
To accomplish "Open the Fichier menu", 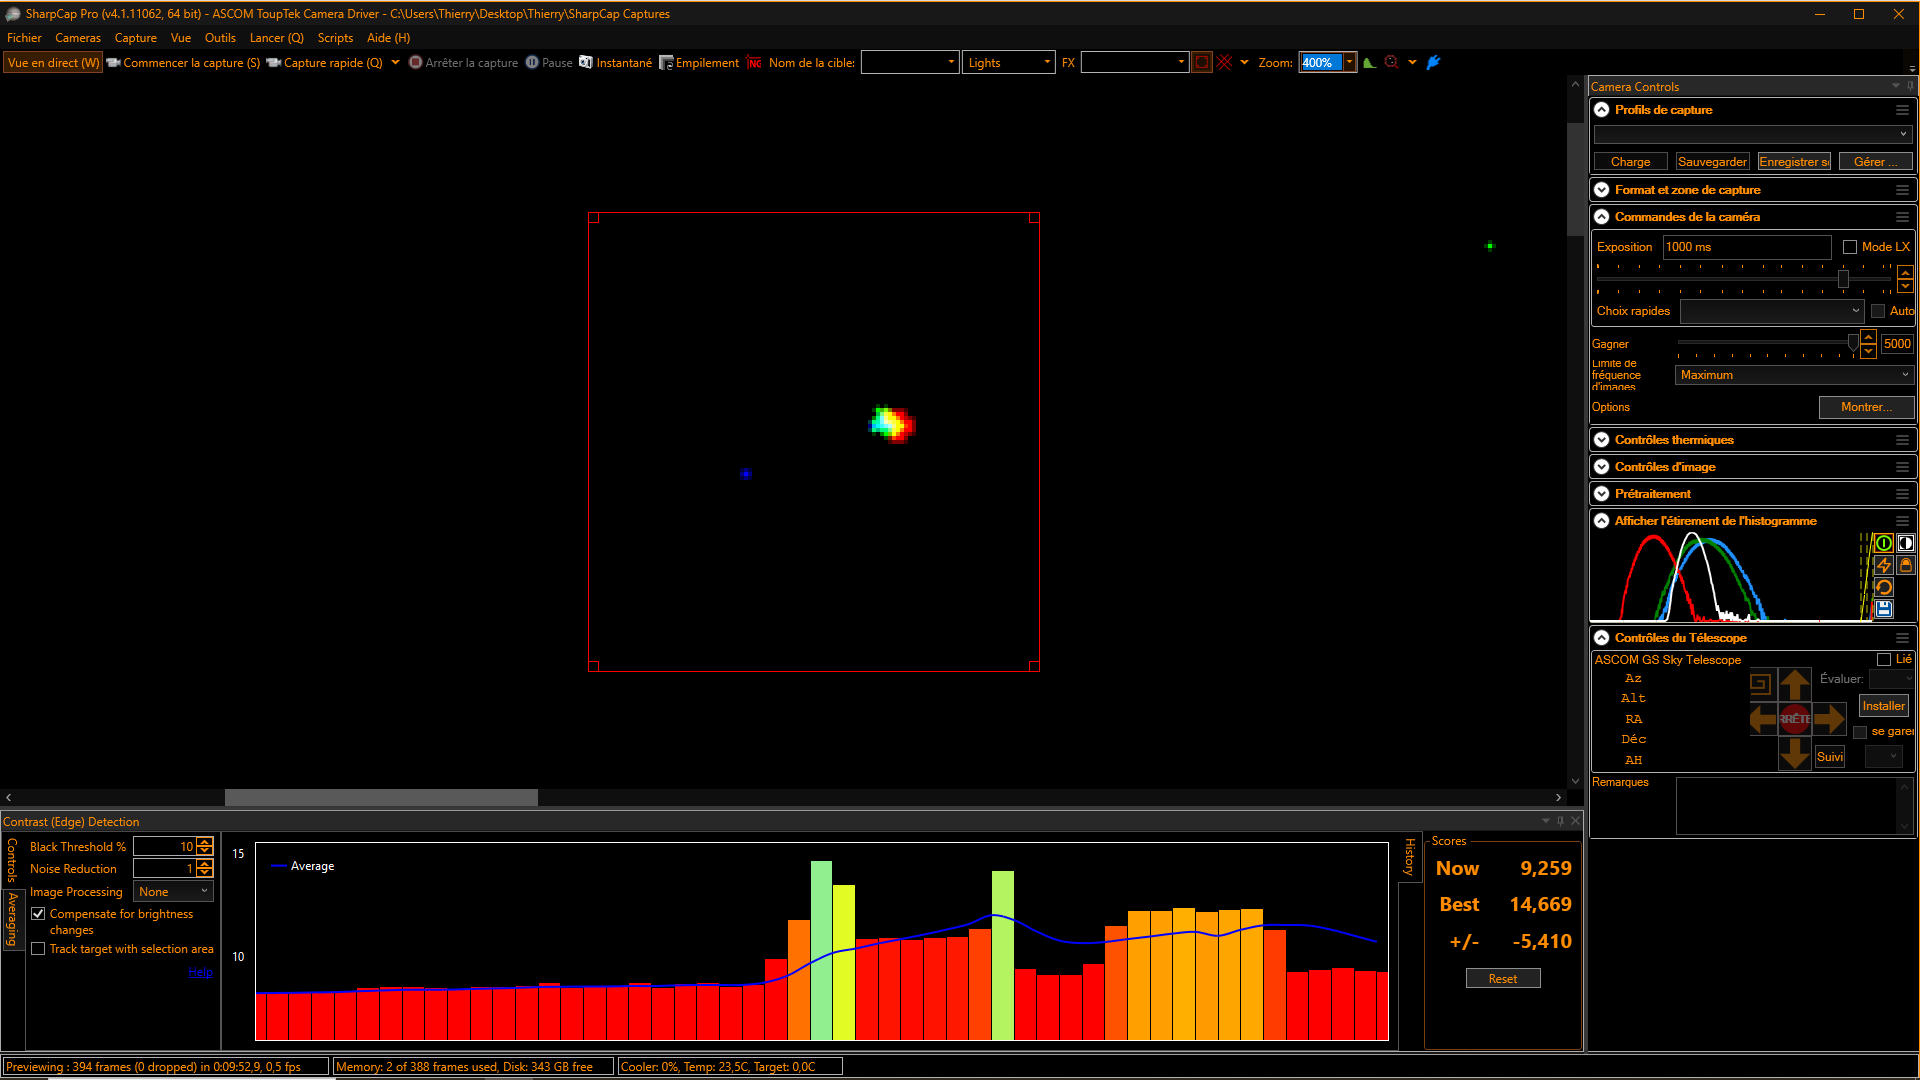I will 24,38.
